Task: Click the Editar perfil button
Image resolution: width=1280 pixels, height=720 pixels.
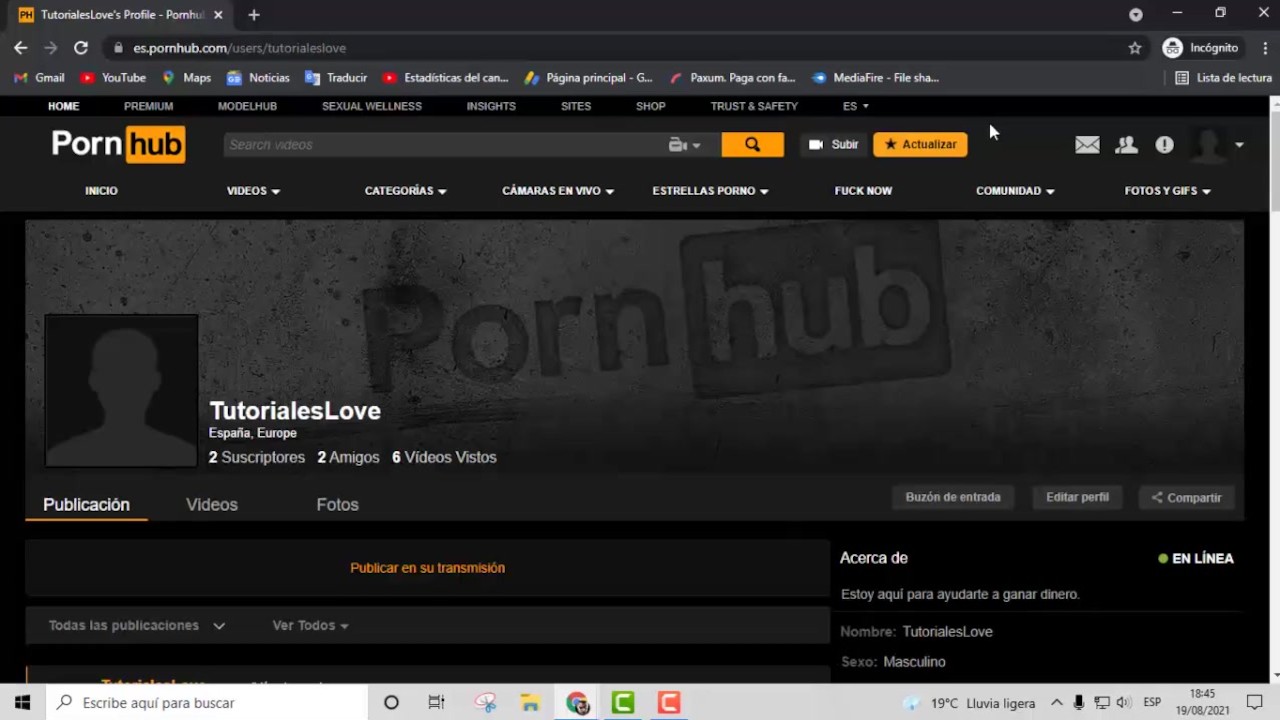Action: [x=1077, y=497]
